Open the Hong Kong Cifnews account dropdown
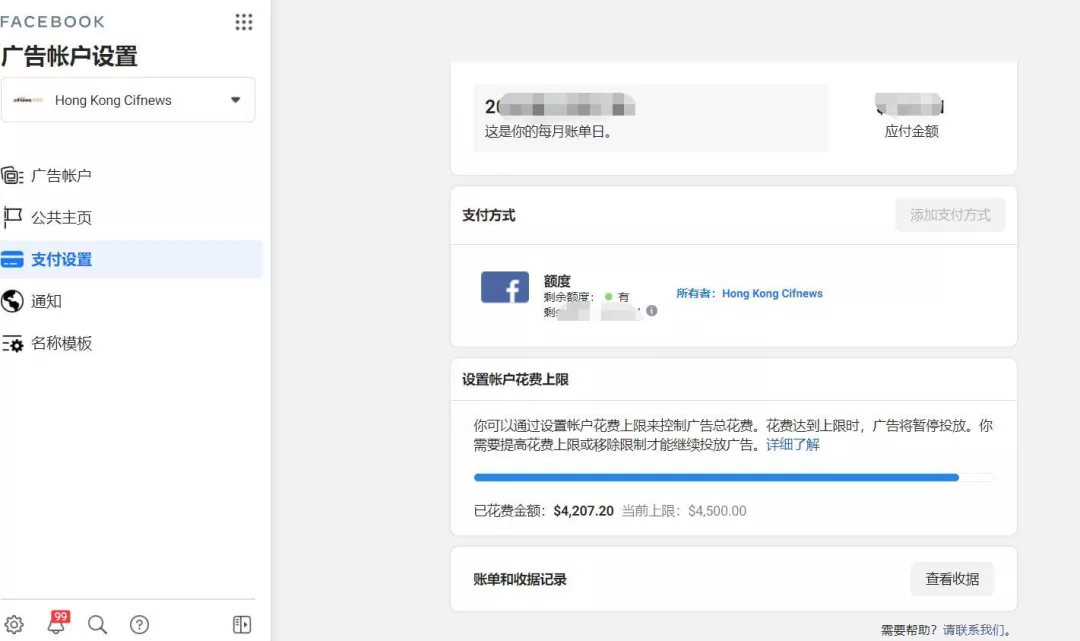 click(128, 100)
